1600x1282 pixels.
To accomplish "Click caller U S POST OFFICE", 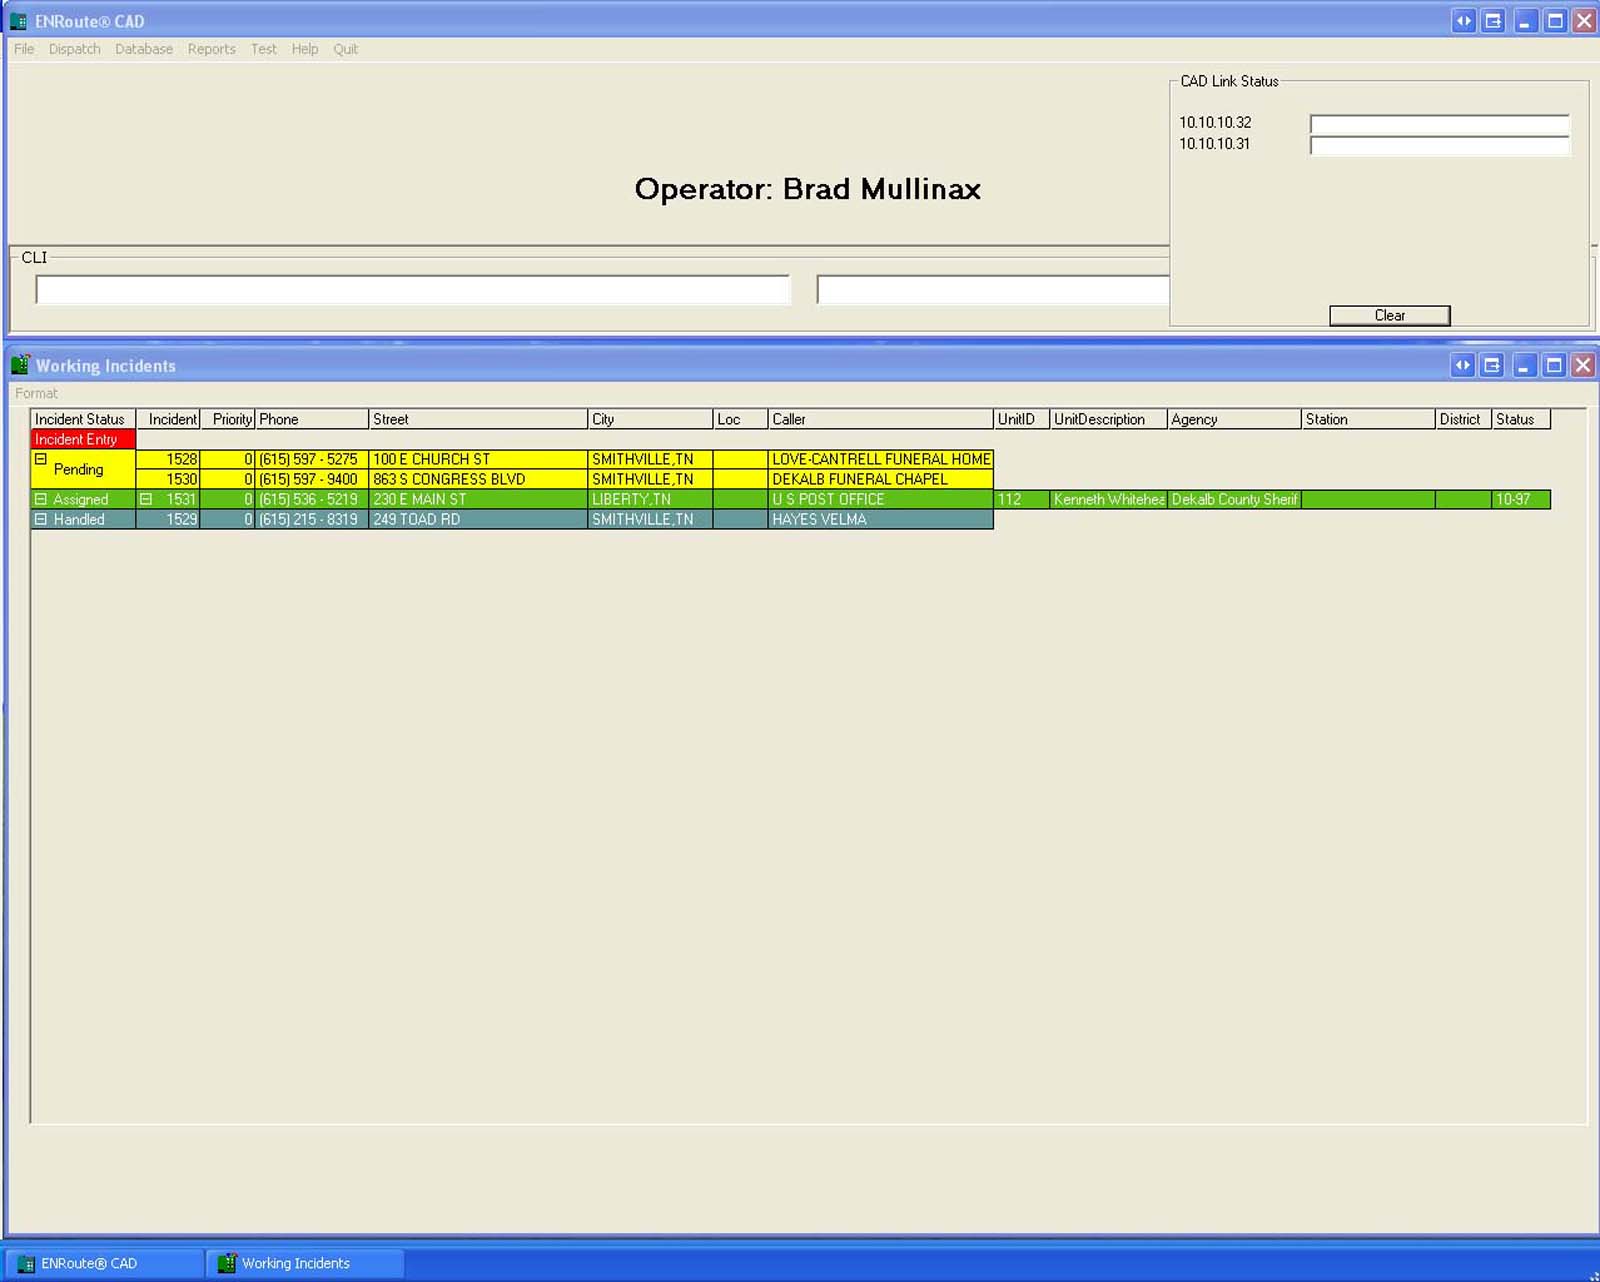I will click(880, 499).
